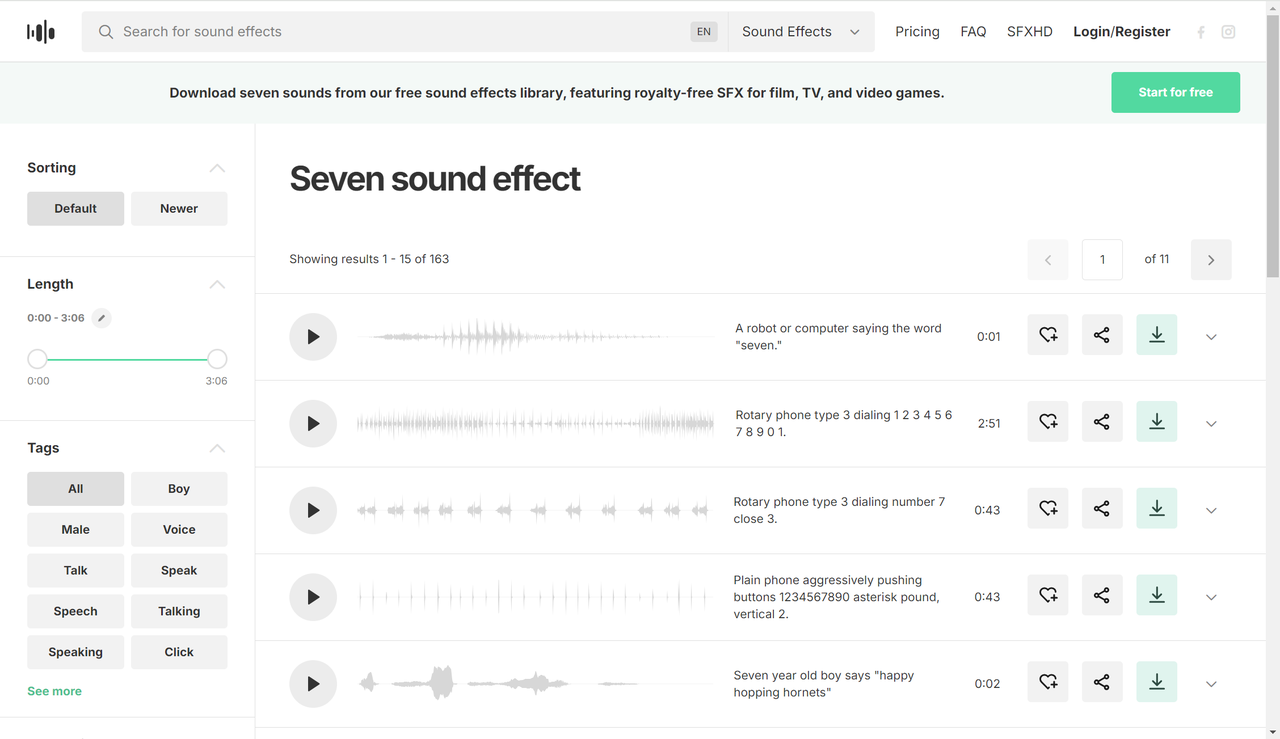Image resolution: width=1280 pixels, height=739 pixels.
Task: Favorite the rotary phone dialing 1 2 3 sound
Action: [1047, 421]
